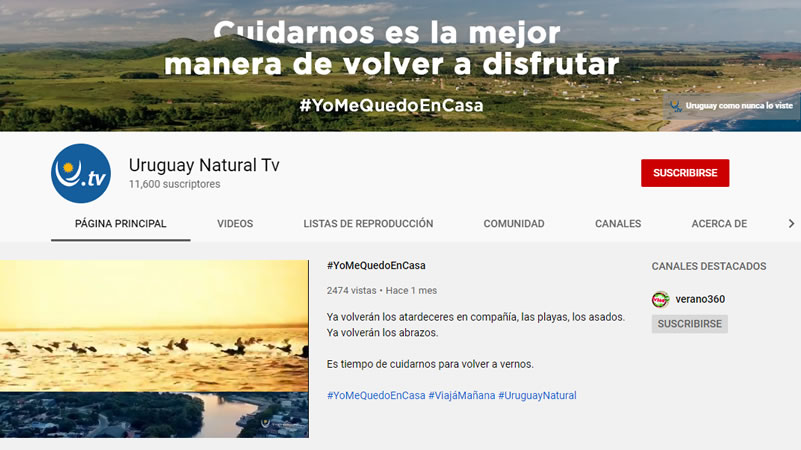Open the bold #YoMeQuedoEnCasa video title
Viewport: 801px width, 450px height.
pyautogui.click(x=376, y=265)
